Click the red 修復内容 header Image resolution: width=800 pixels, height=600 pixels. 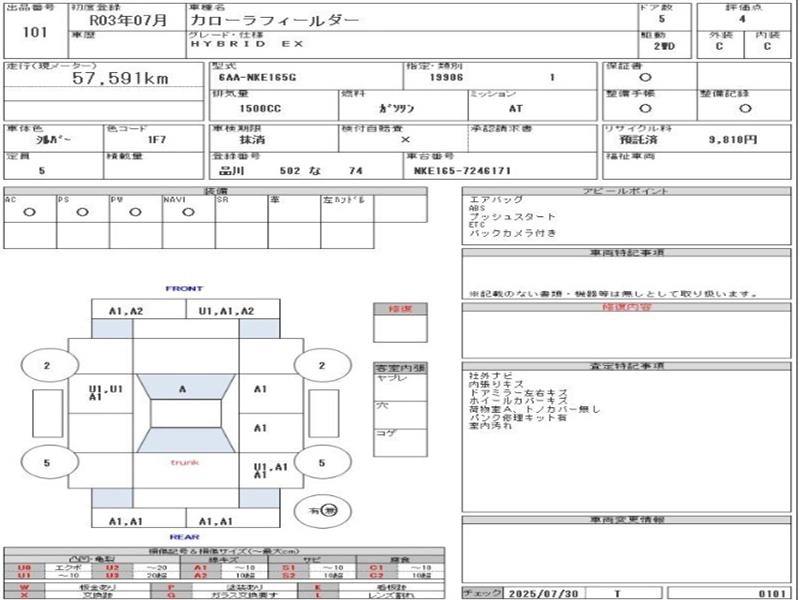click(626, 307)
